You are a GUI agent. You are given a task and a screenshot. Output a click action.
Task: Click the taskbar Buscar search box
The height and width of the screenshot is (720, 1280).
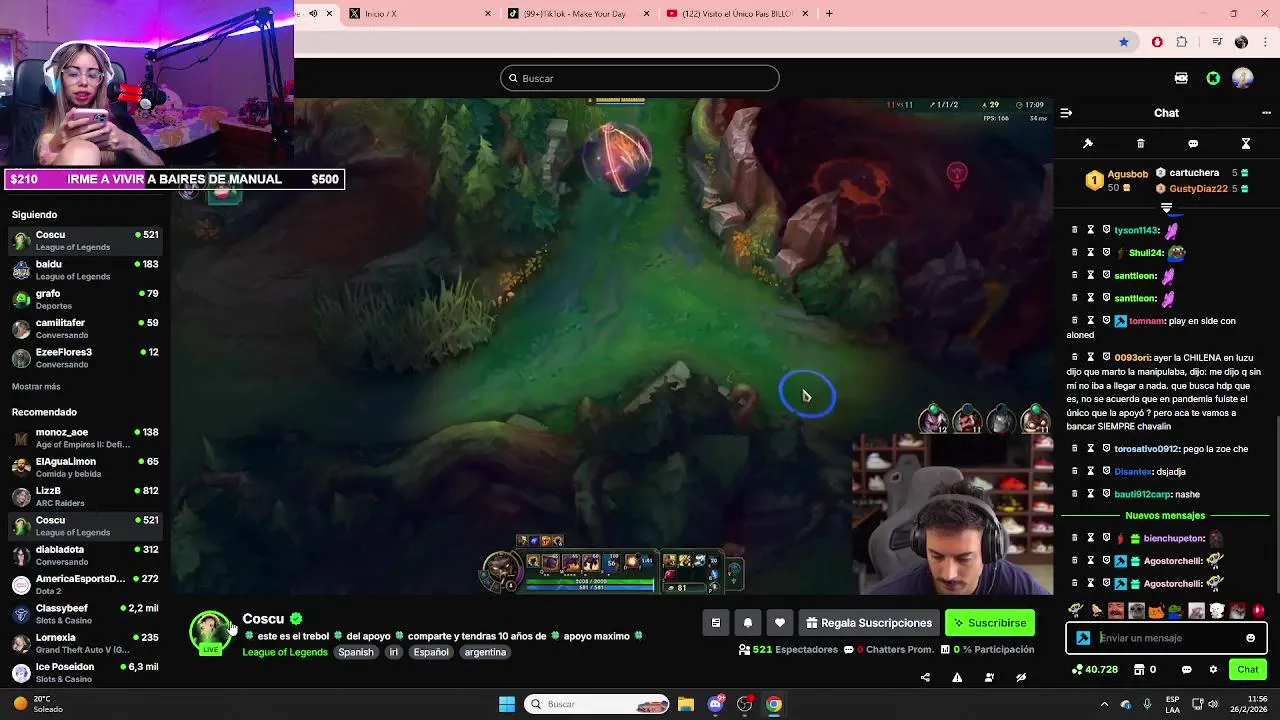coord(597,704)
